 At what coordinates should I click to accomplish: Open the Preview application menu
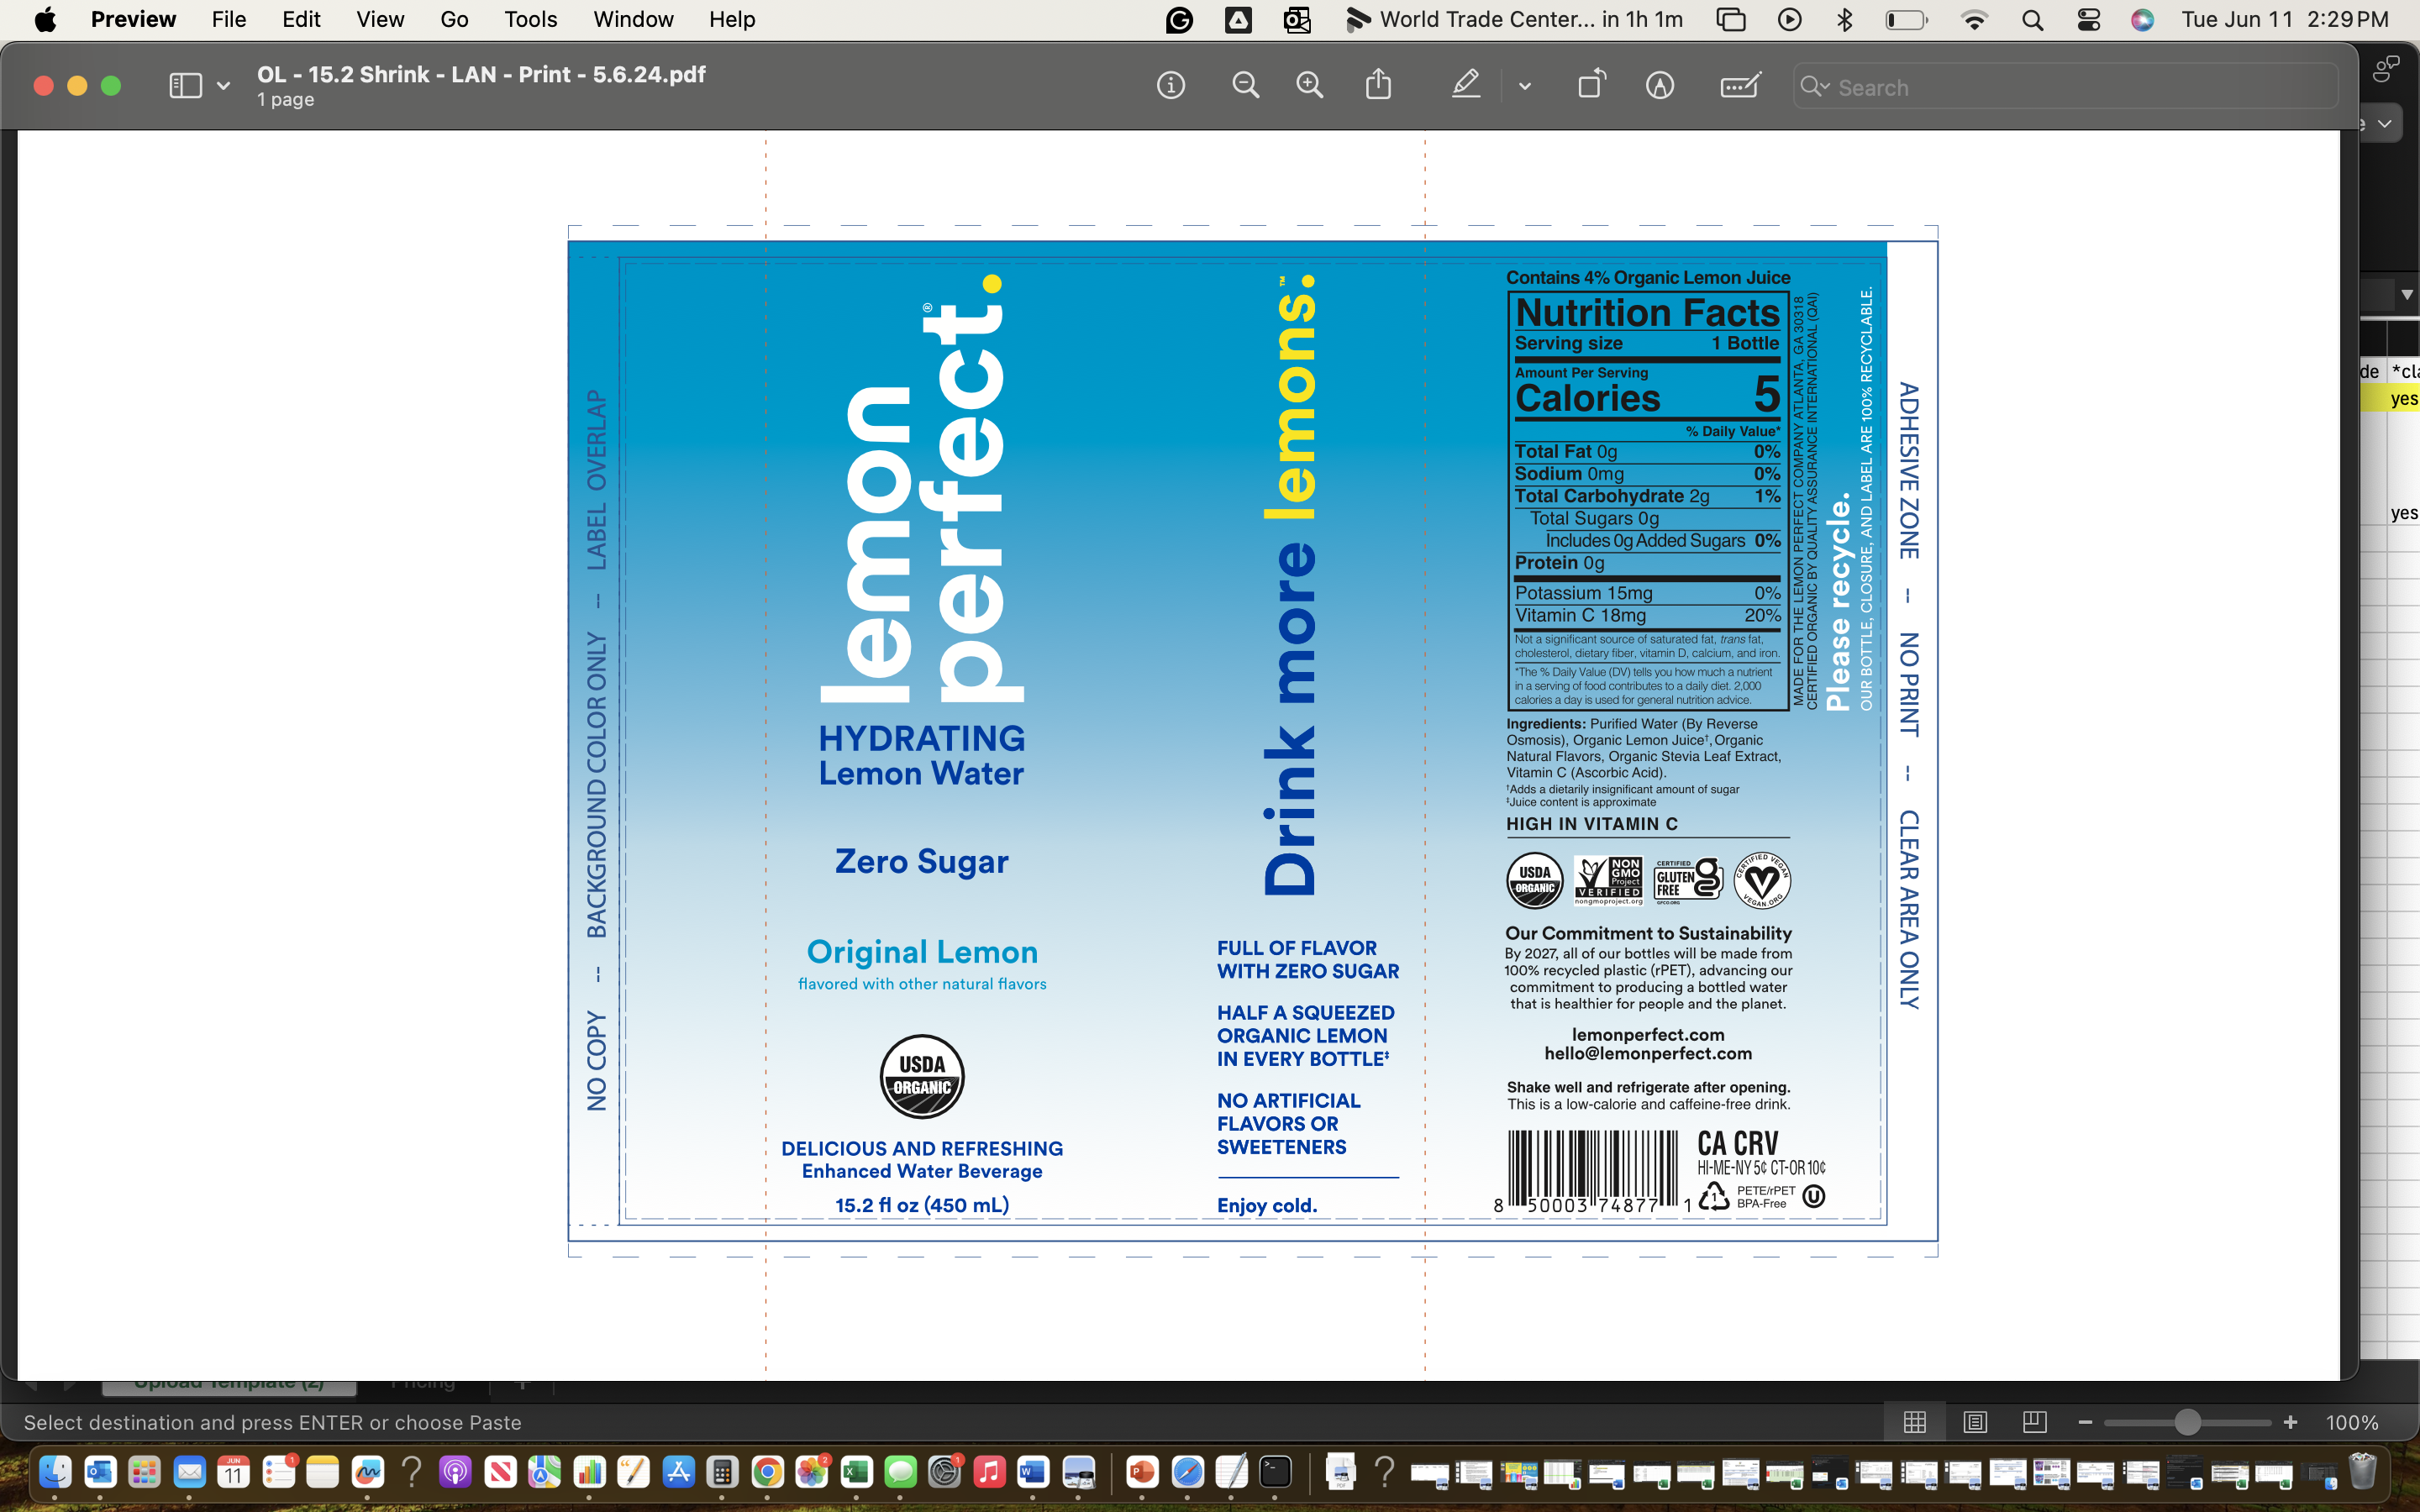coord(133,20)
